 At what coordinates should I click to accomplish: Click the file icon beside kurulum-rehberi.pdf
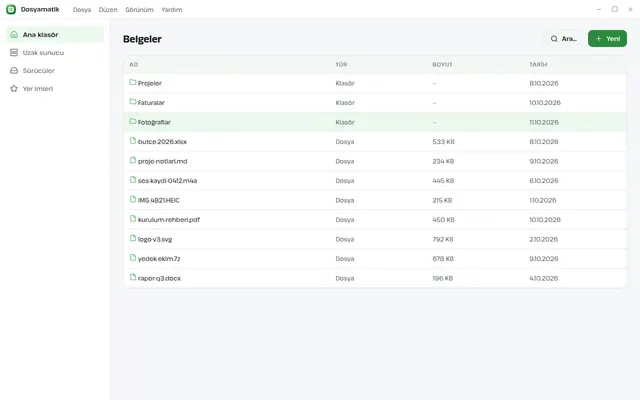tap(133, 219)
